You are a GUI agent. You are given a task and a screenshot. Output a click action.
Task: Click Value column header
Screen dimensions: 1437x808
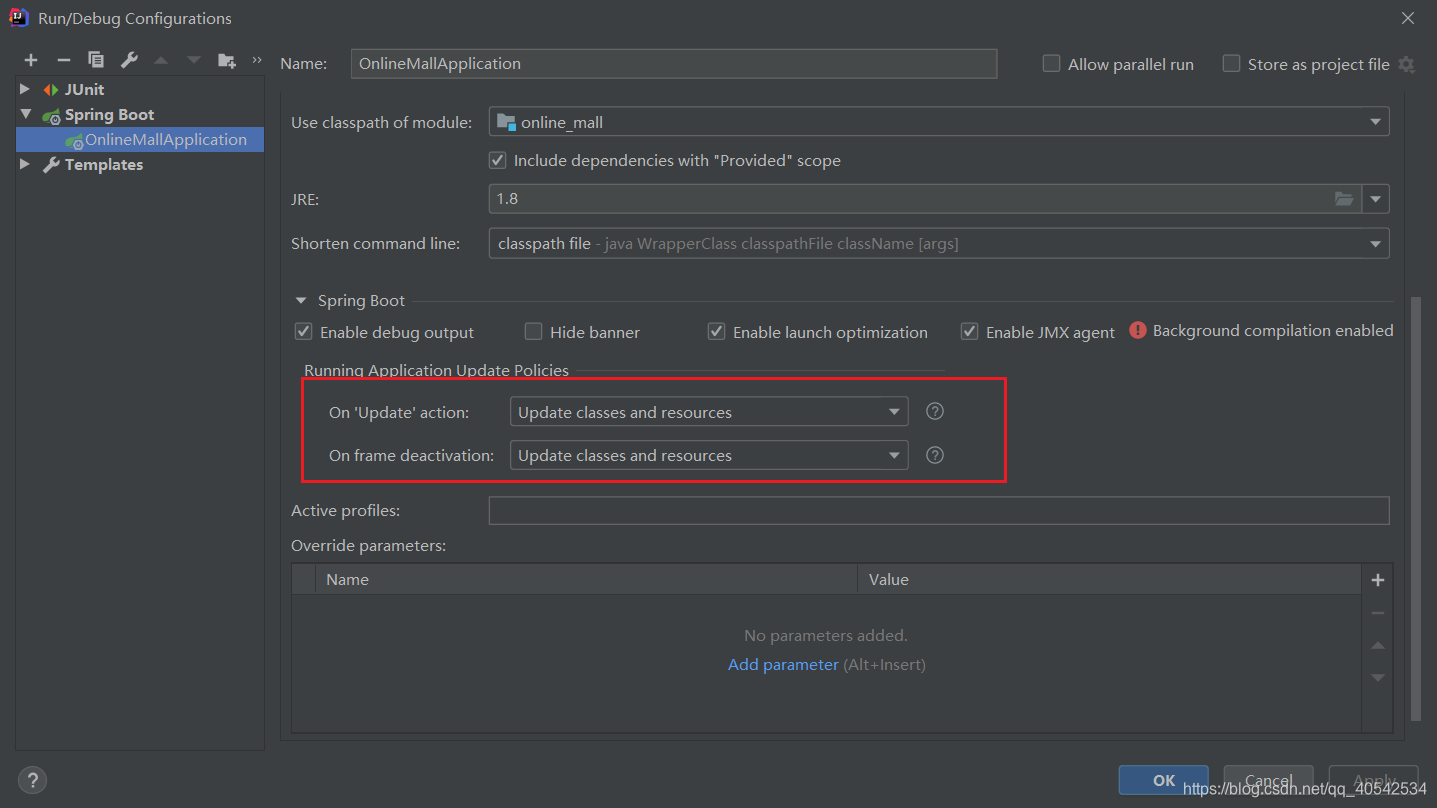(1109, 579)
